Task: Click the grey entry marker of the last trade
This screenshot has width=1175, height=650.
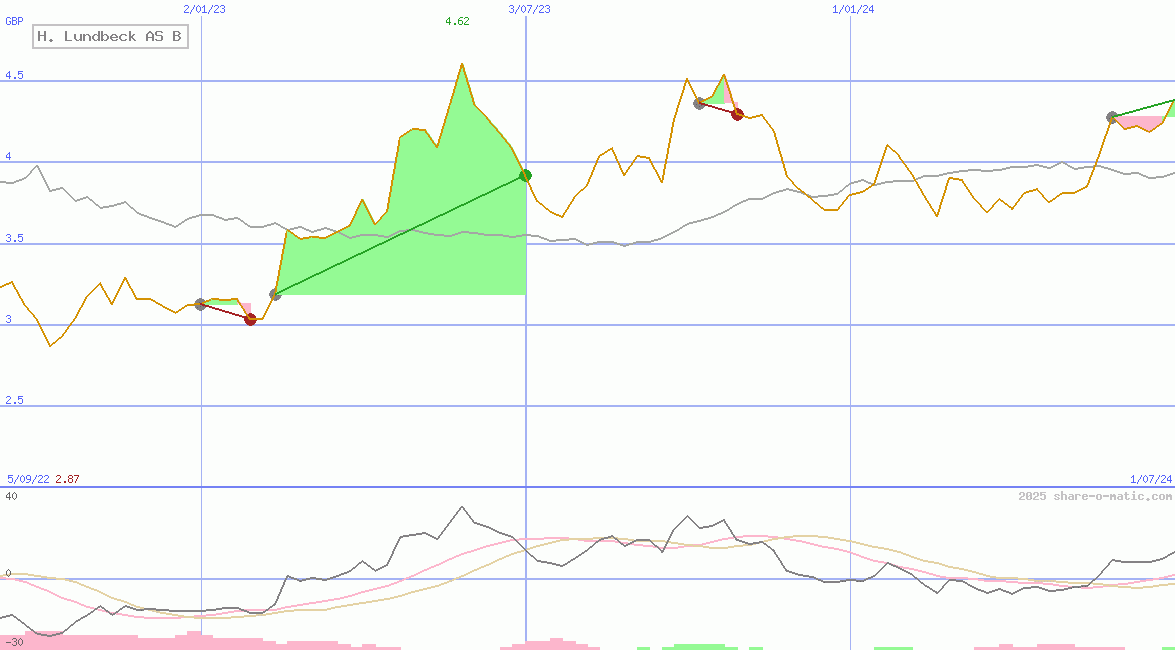Action: (1113, 117)
